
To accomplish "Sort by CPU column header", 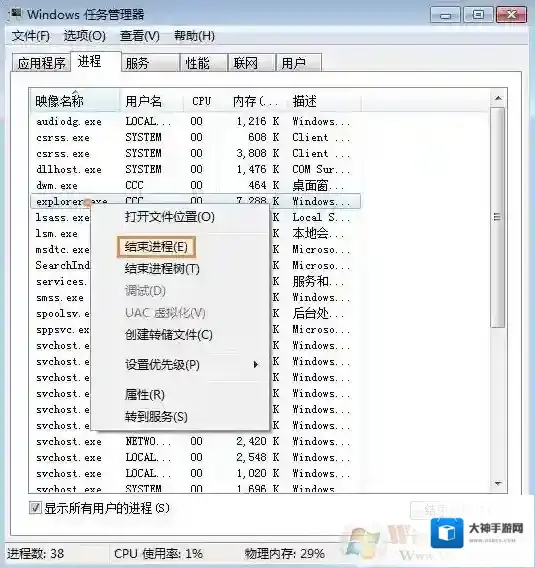I will [x=201, y=101].
